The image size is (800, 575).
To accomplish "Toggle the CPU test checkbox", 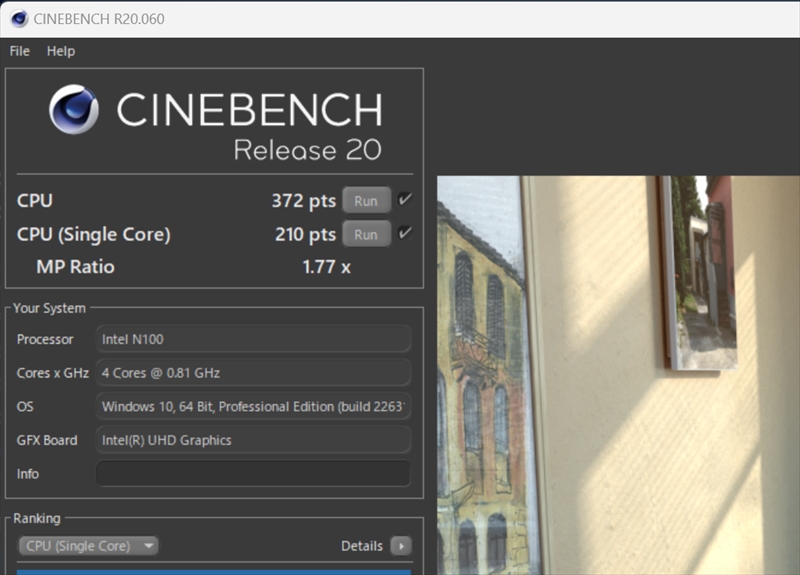I will click(405, 199).
